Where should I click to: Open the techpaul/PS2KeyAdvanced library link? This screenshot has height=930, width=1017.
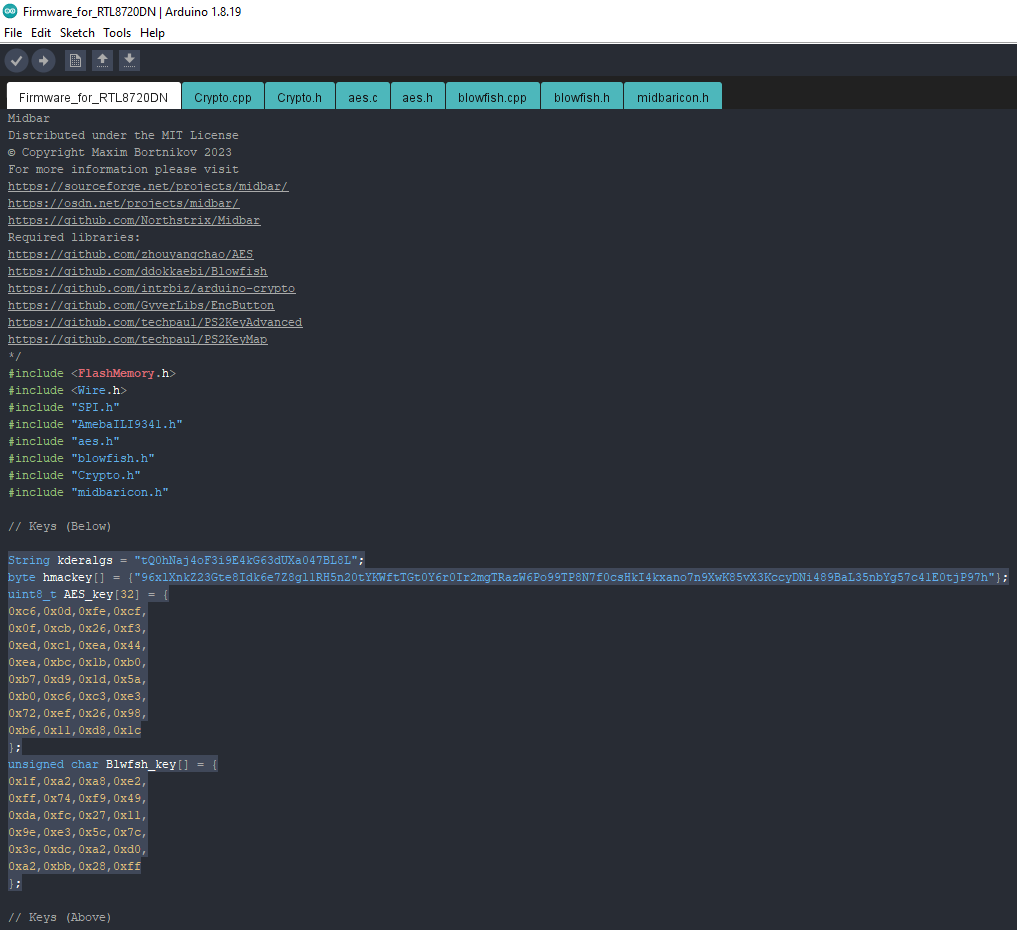click(x=155, y=322)
